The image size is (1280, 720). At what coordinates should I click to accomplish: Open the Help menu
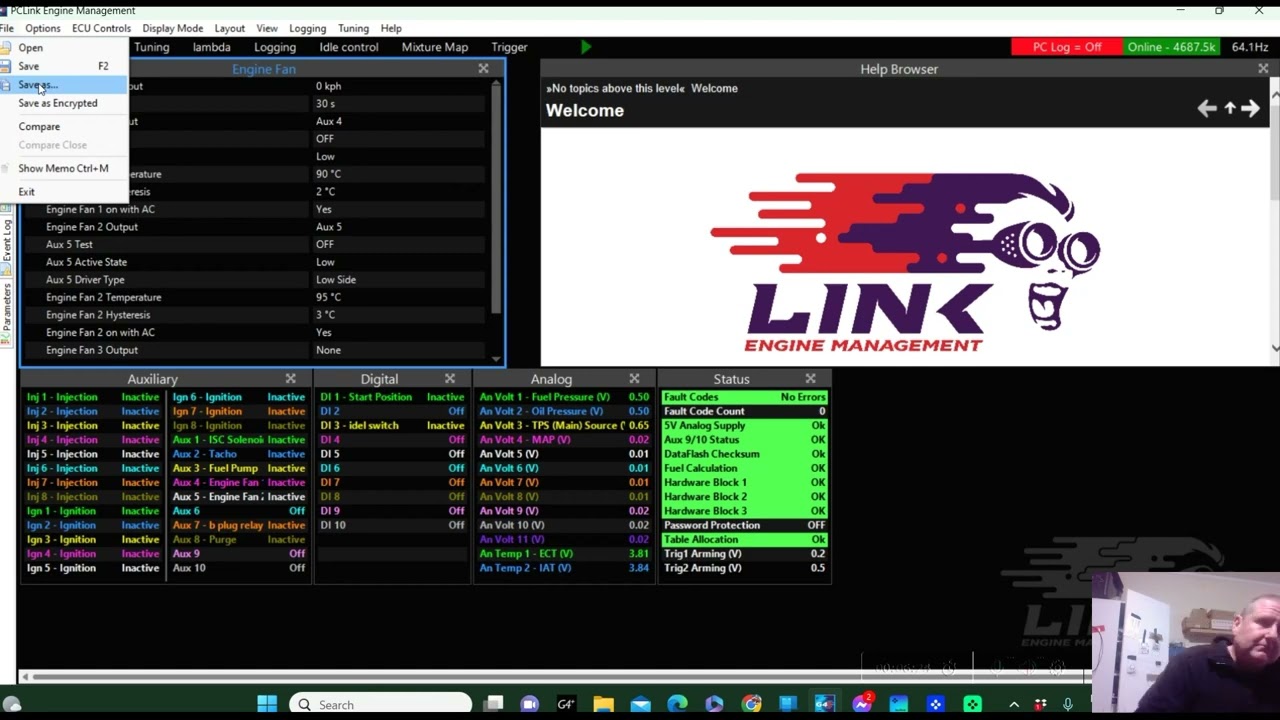[x=391, y=28]
